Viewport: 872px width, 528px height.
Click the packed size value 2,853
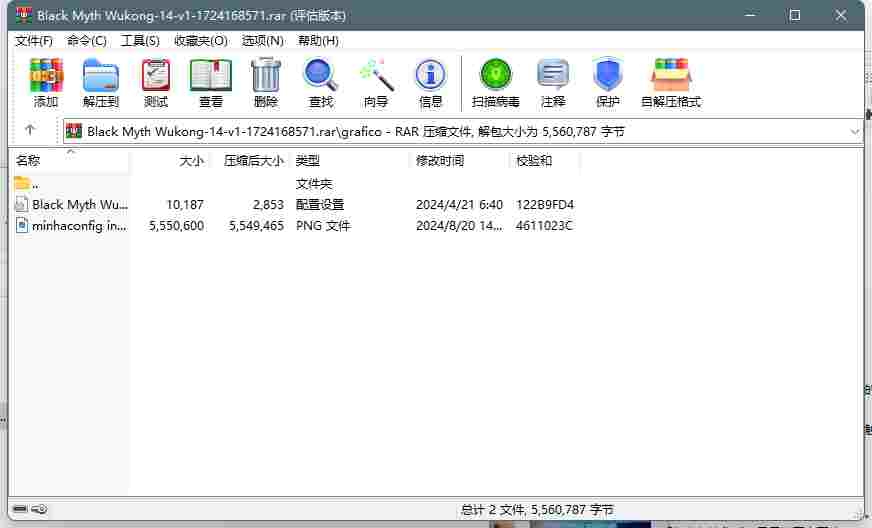pos(268,205)
